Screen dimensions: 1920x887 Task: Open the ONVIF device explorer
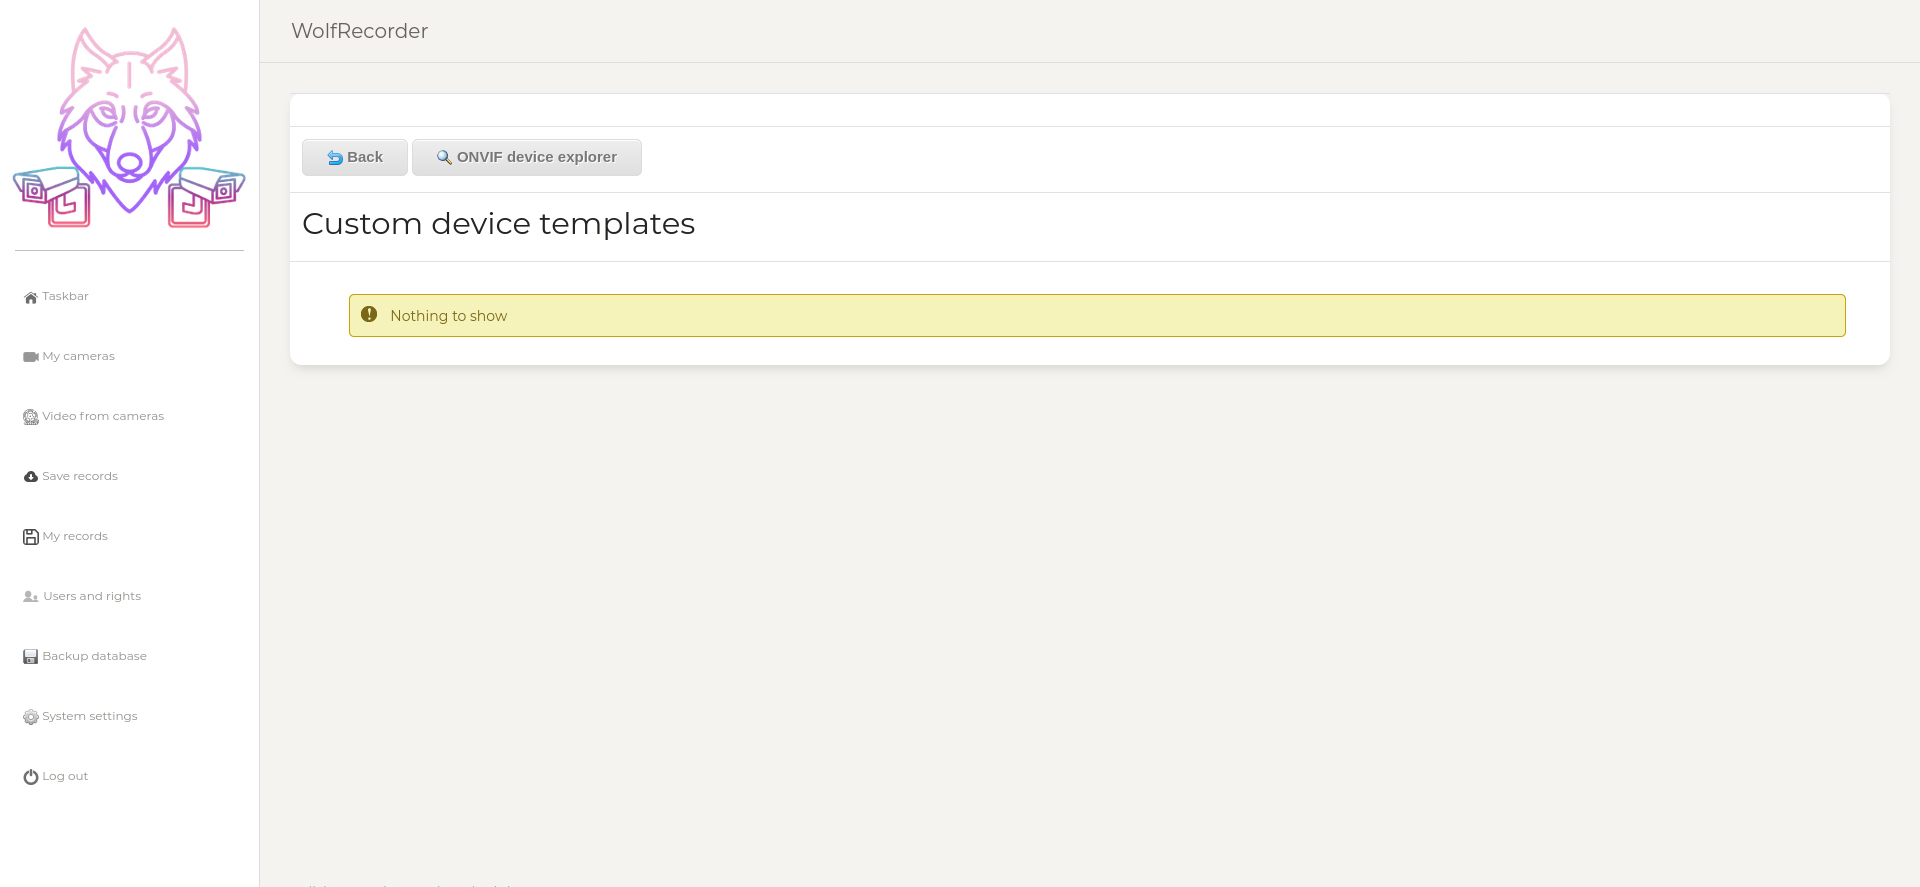pos(527,157)
